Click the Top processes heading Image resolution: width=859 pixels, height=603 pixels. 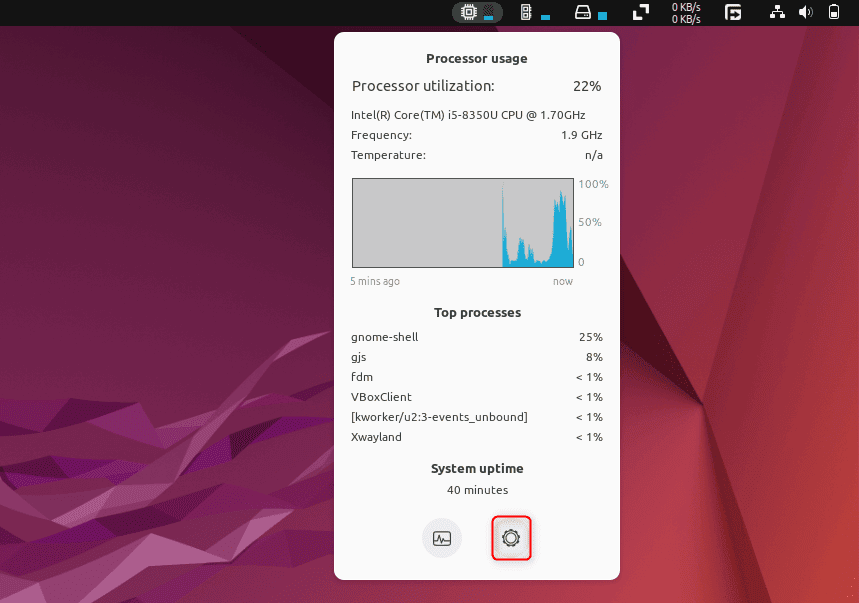point(477,313)
